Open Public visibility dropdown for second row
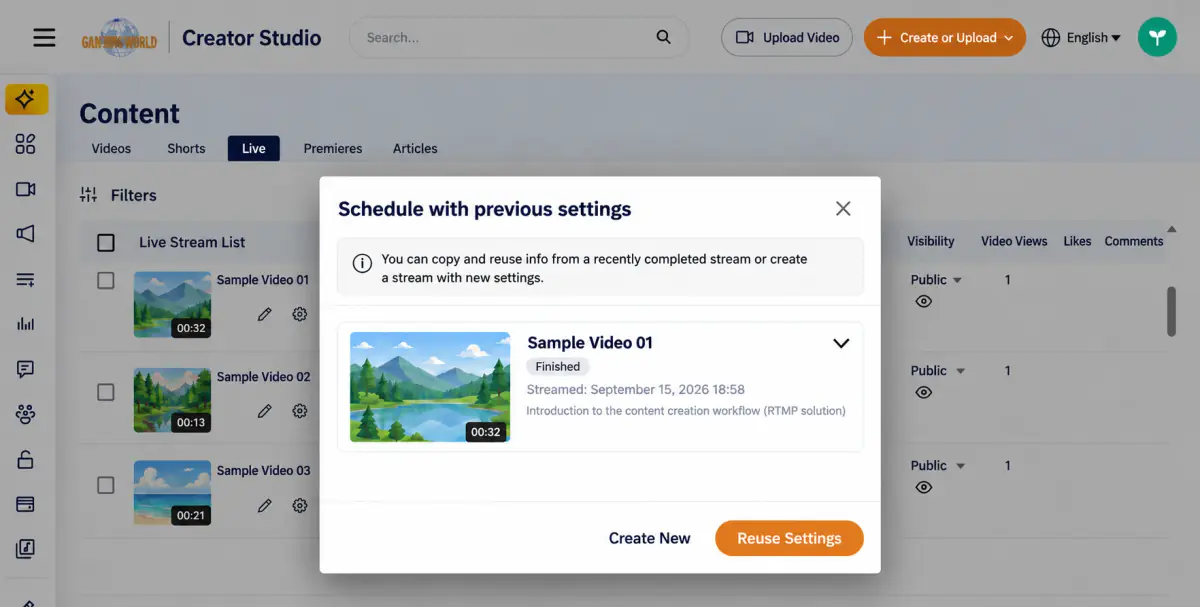1200x607 pixels. coord(937,371)
